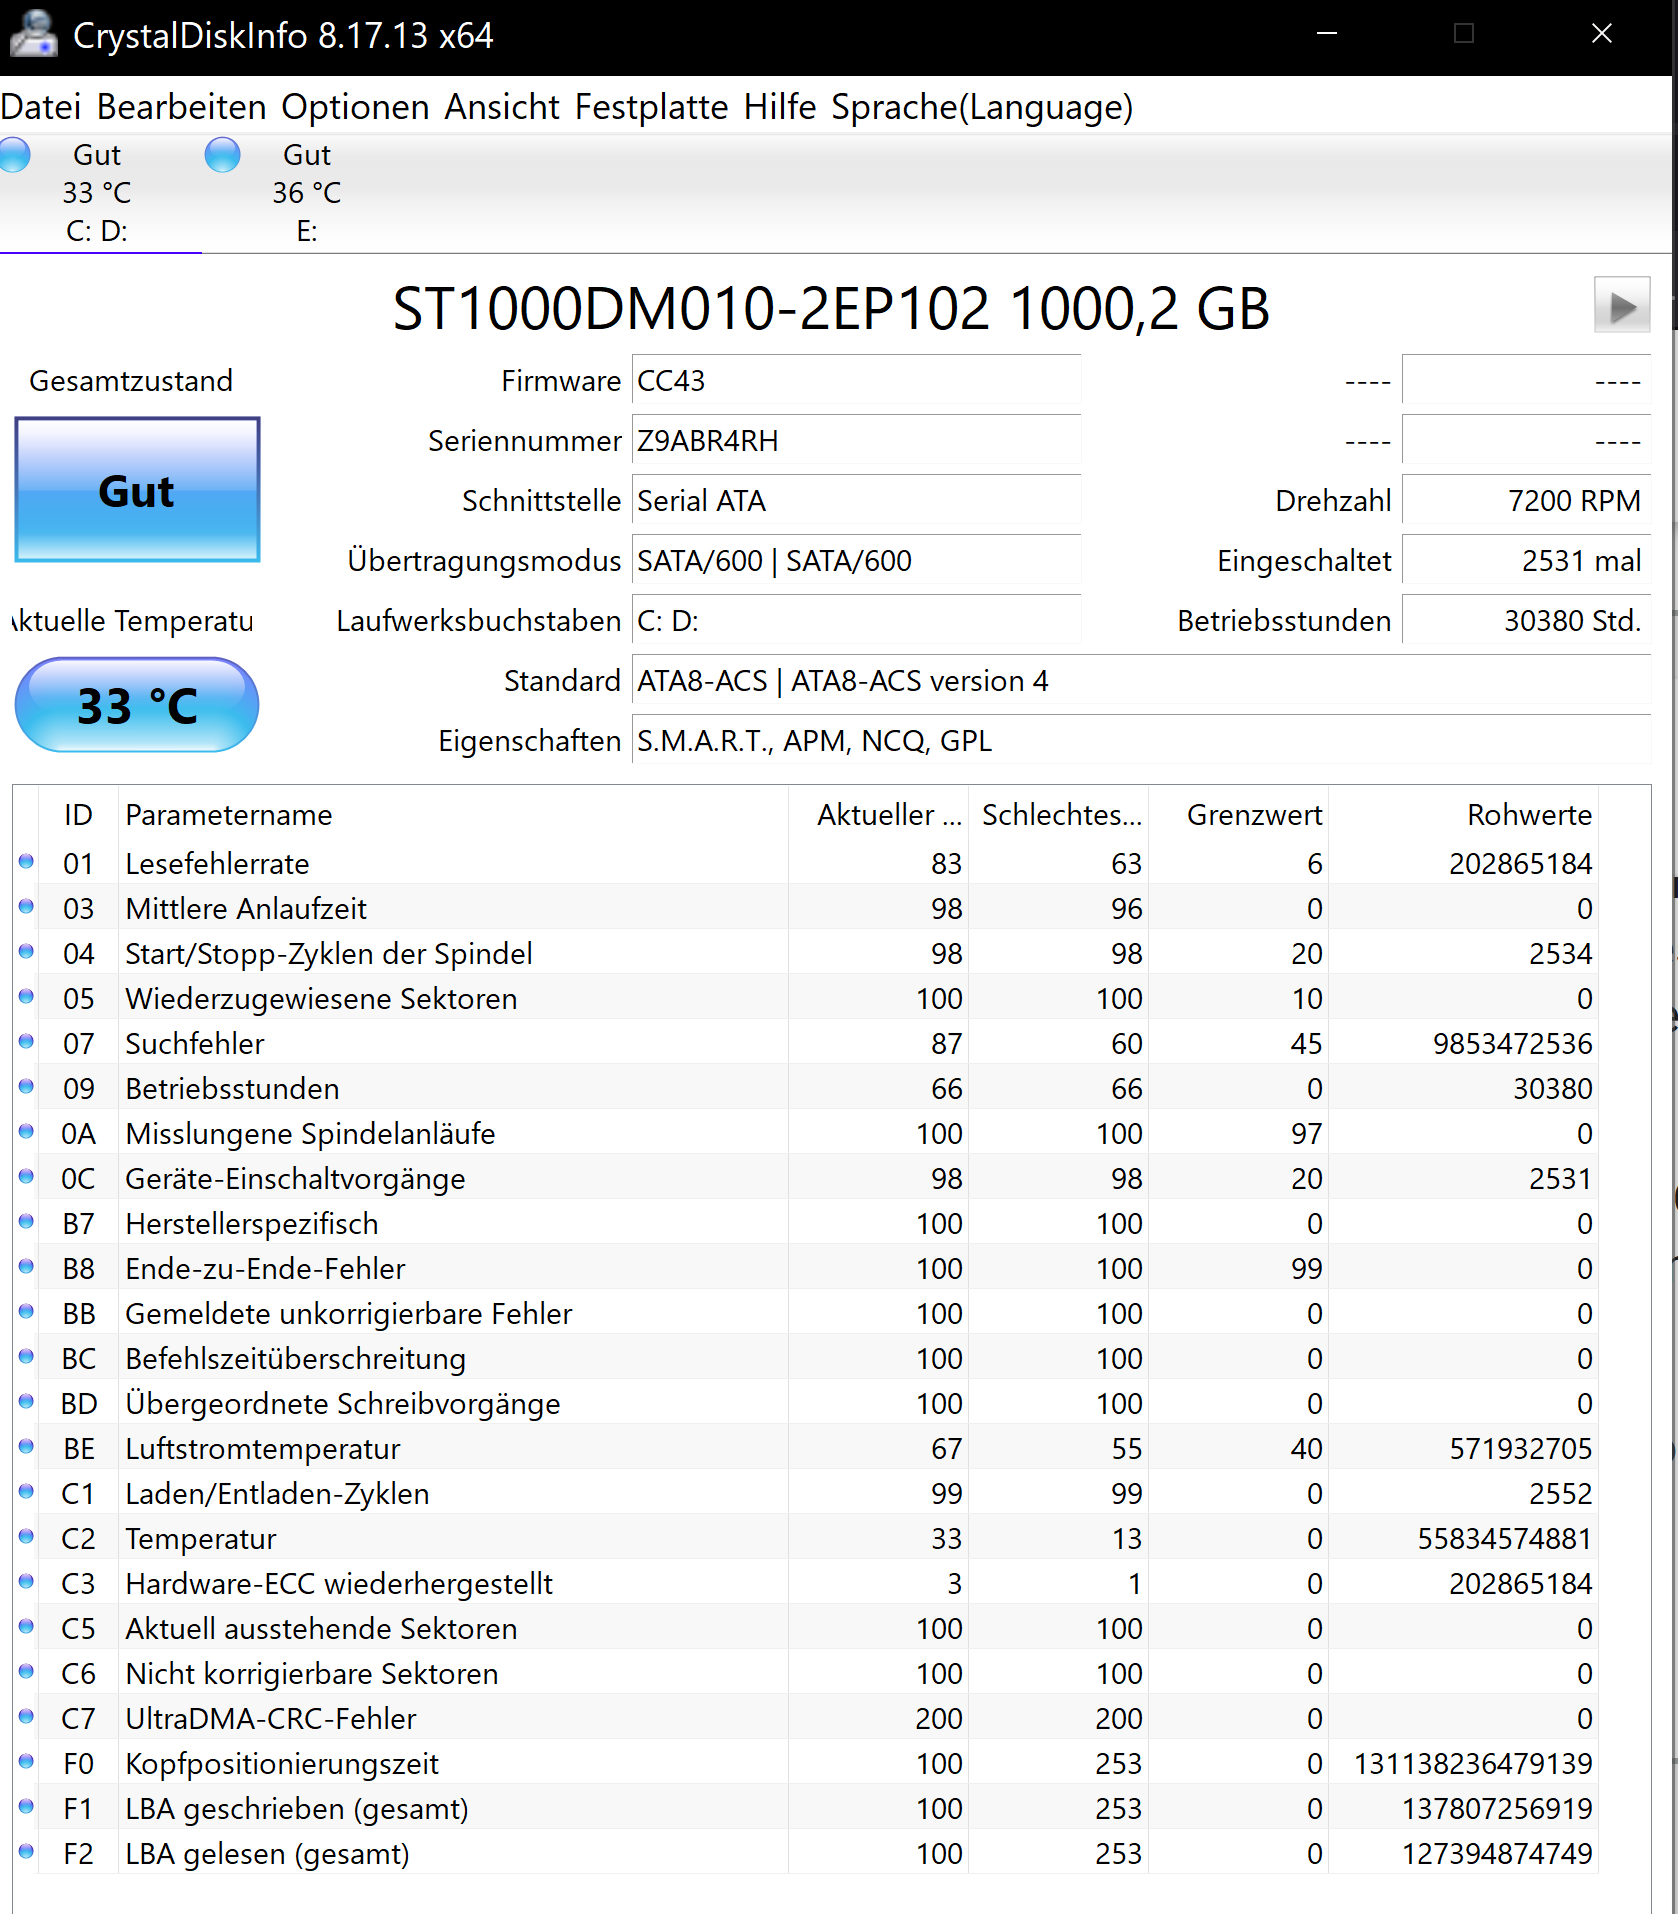Click status dot beside Übergeordnete Schreibvorgänge
This screenshot has height=1914, width=1678.
pos(26,1401)
